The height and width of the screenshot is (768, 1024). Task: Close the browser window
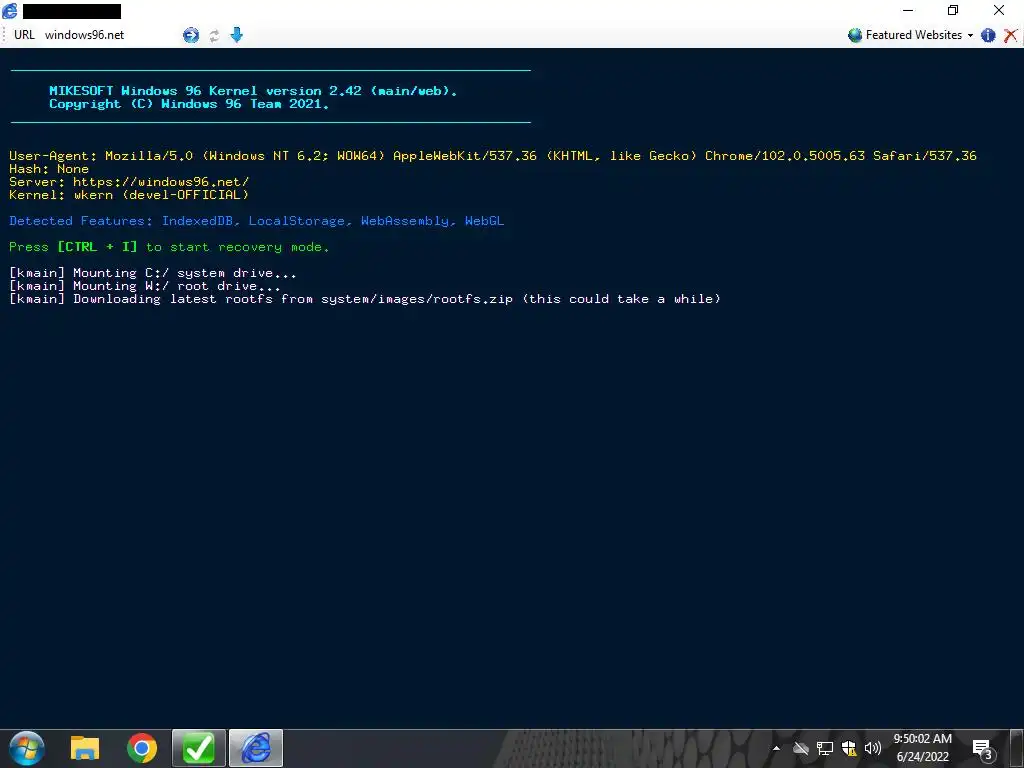coord(999,10)
